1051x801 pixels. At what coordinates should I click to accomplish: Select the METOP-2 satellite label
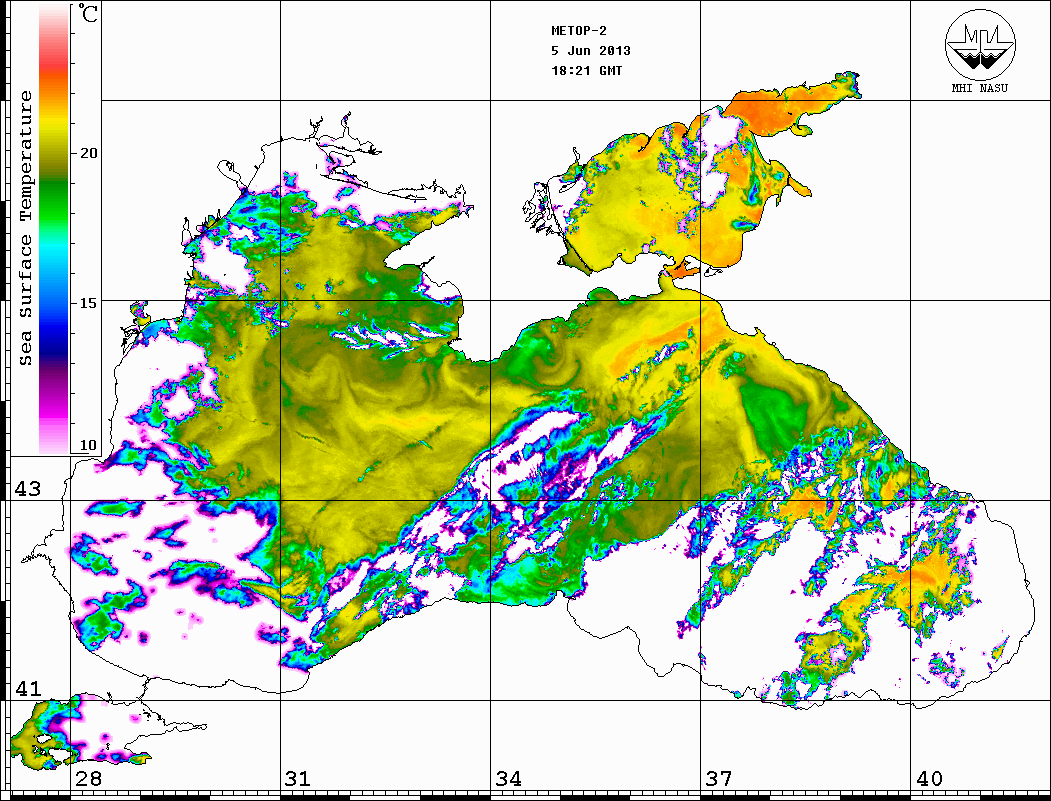tap(578, 31)
